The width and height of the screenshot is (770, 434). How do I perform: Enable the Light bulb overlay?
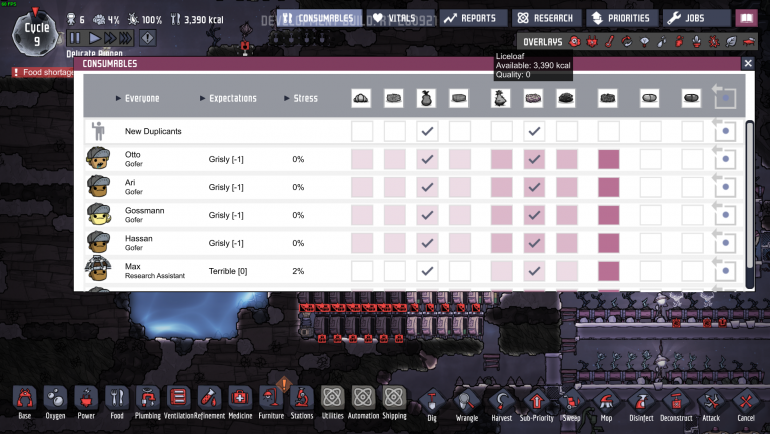pos(644,42)
